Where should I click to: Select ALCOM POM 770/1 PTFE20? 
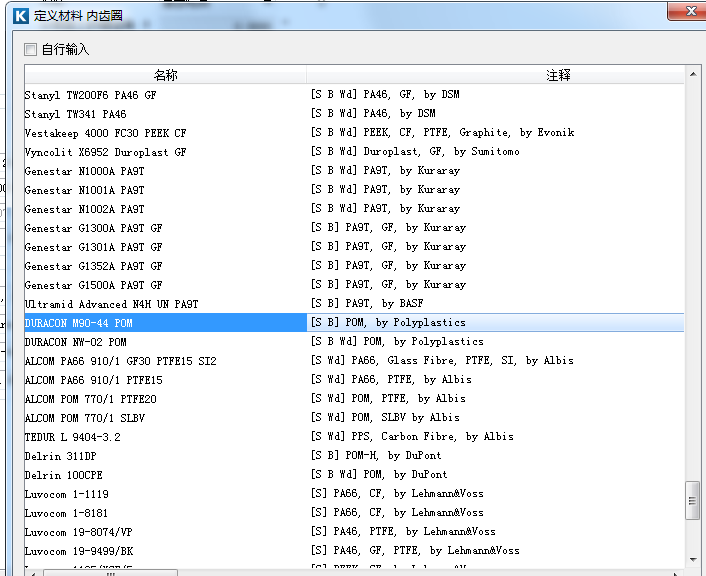tap(91, 399)
